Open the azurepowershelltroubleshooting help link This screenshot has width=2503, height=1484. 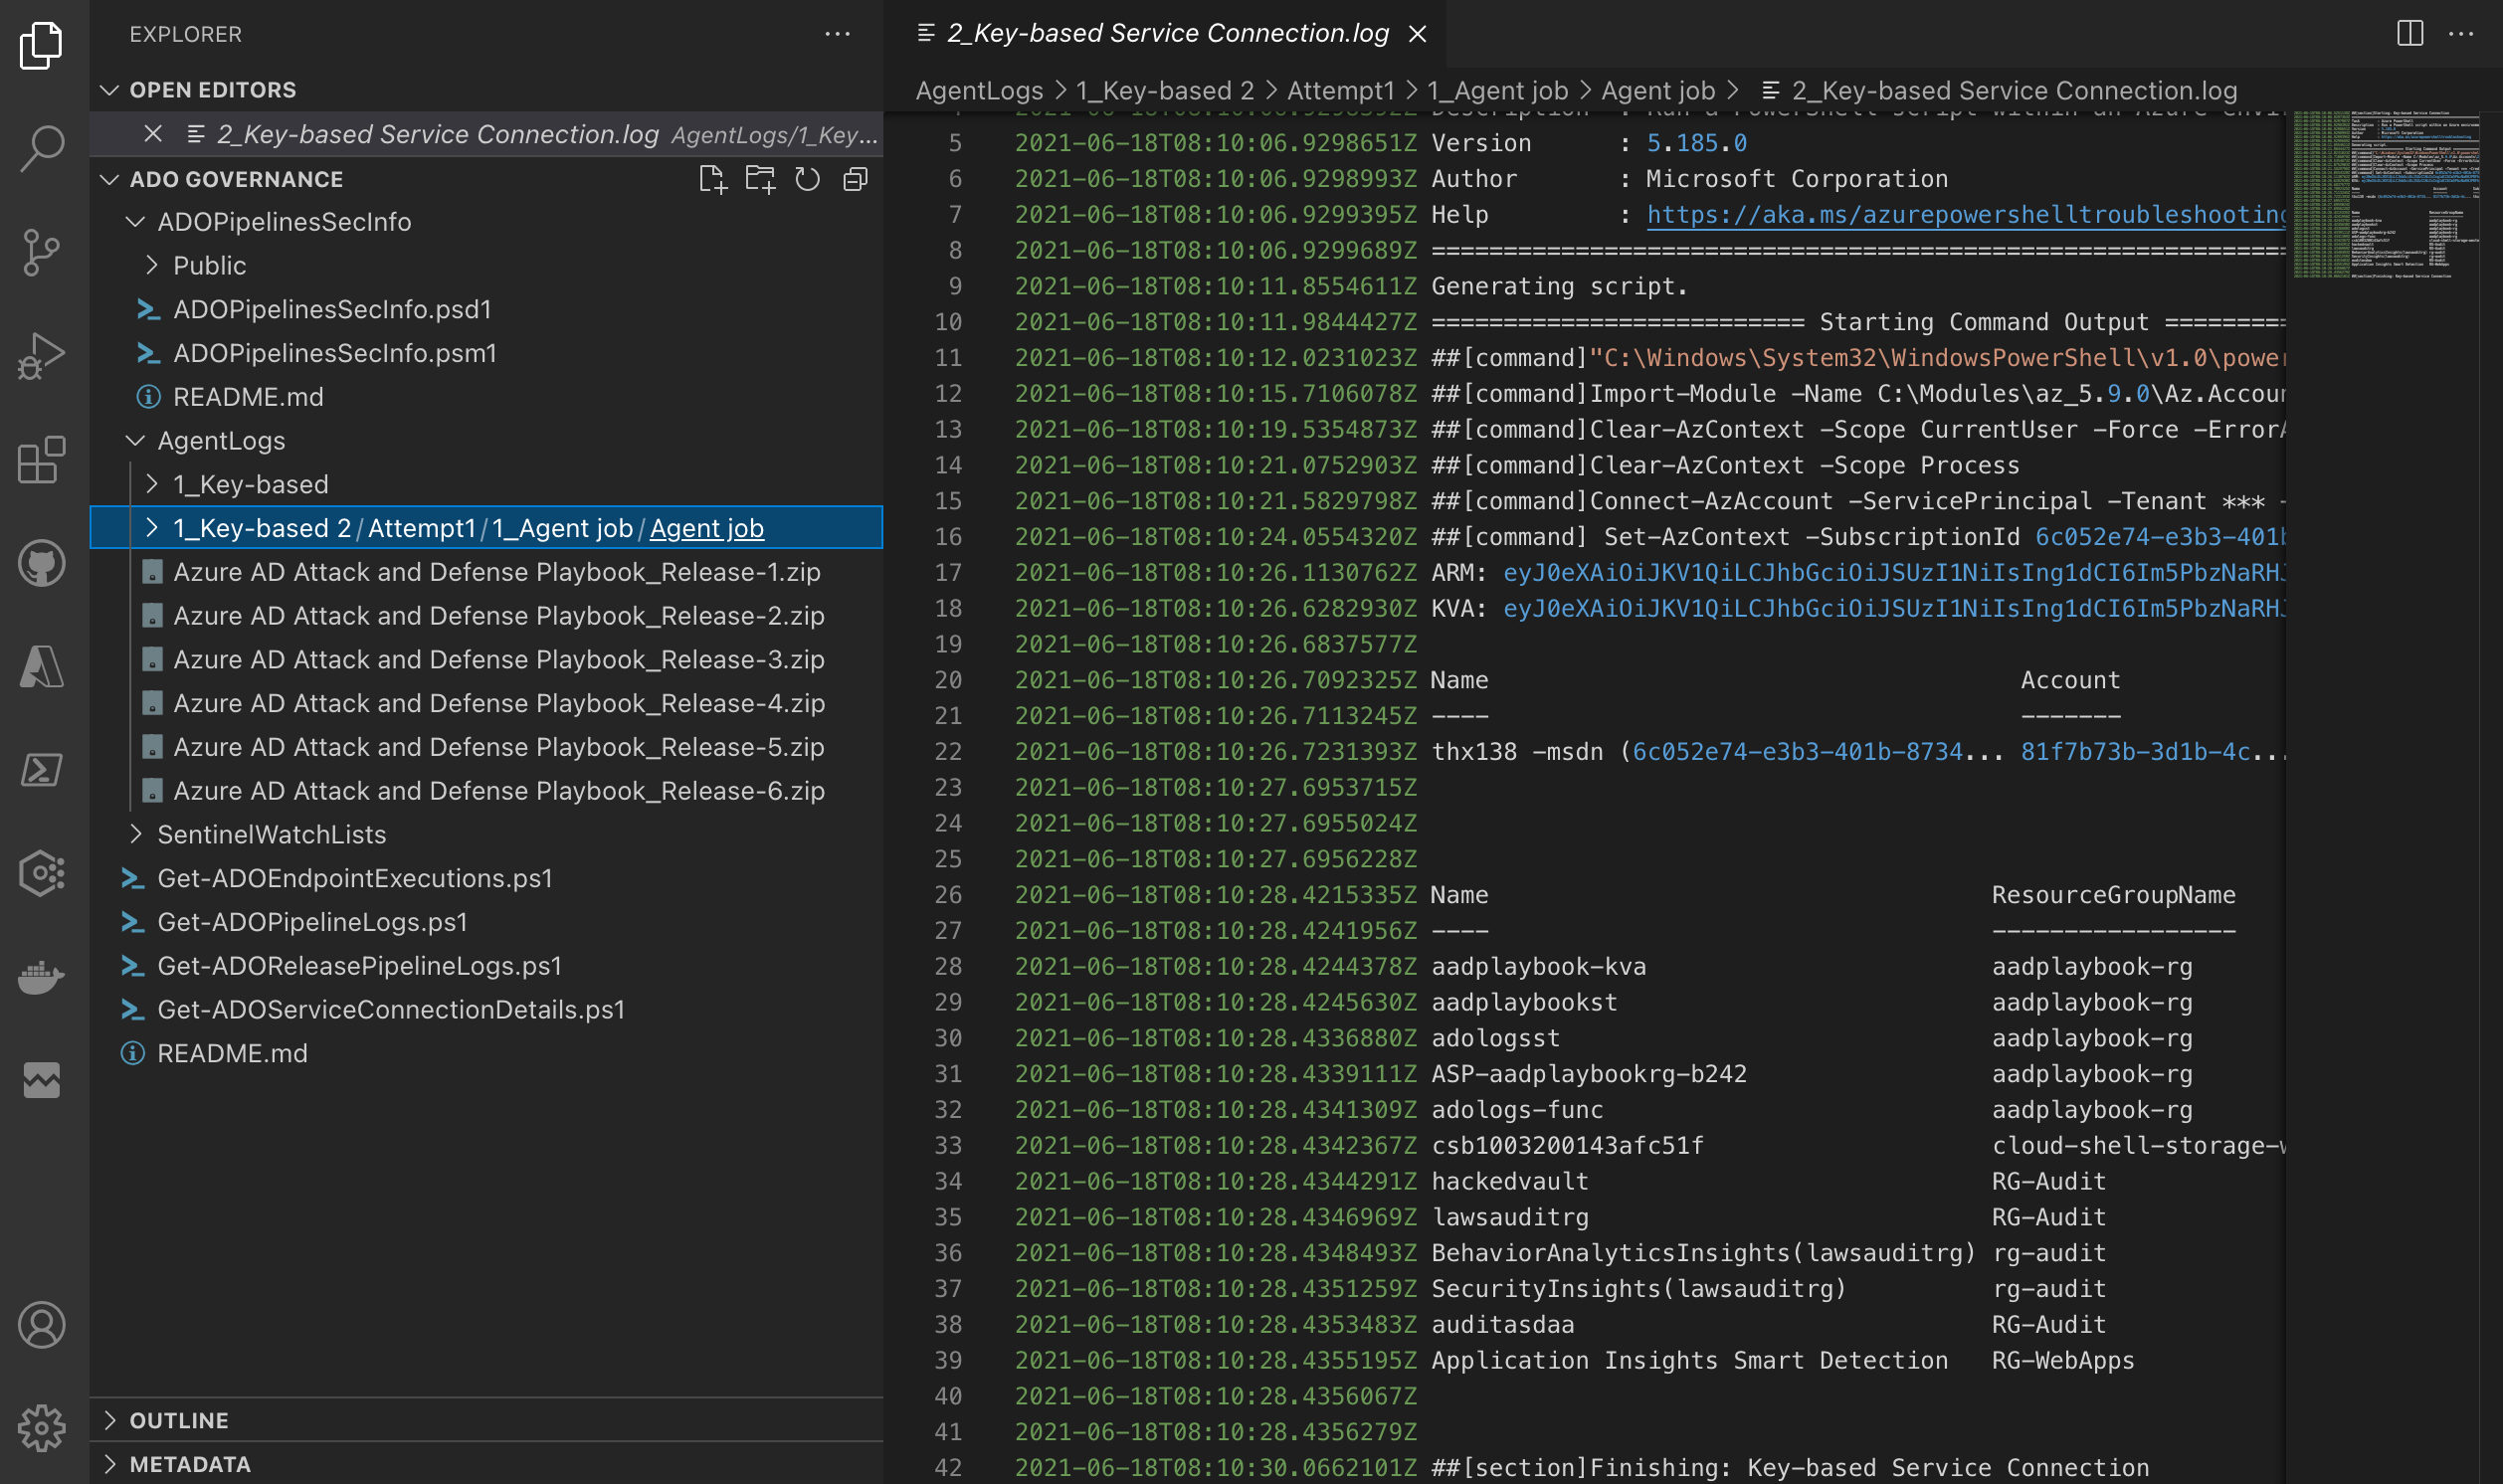pos(1964,214)
